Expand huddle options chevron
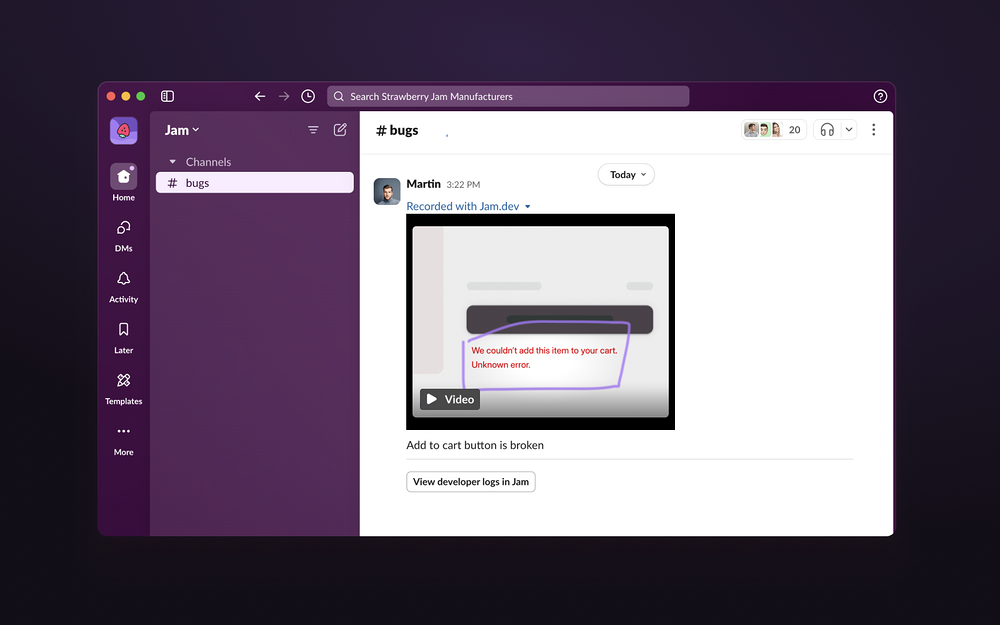This screenshot has height=625, width=1000. click(849, 130)
